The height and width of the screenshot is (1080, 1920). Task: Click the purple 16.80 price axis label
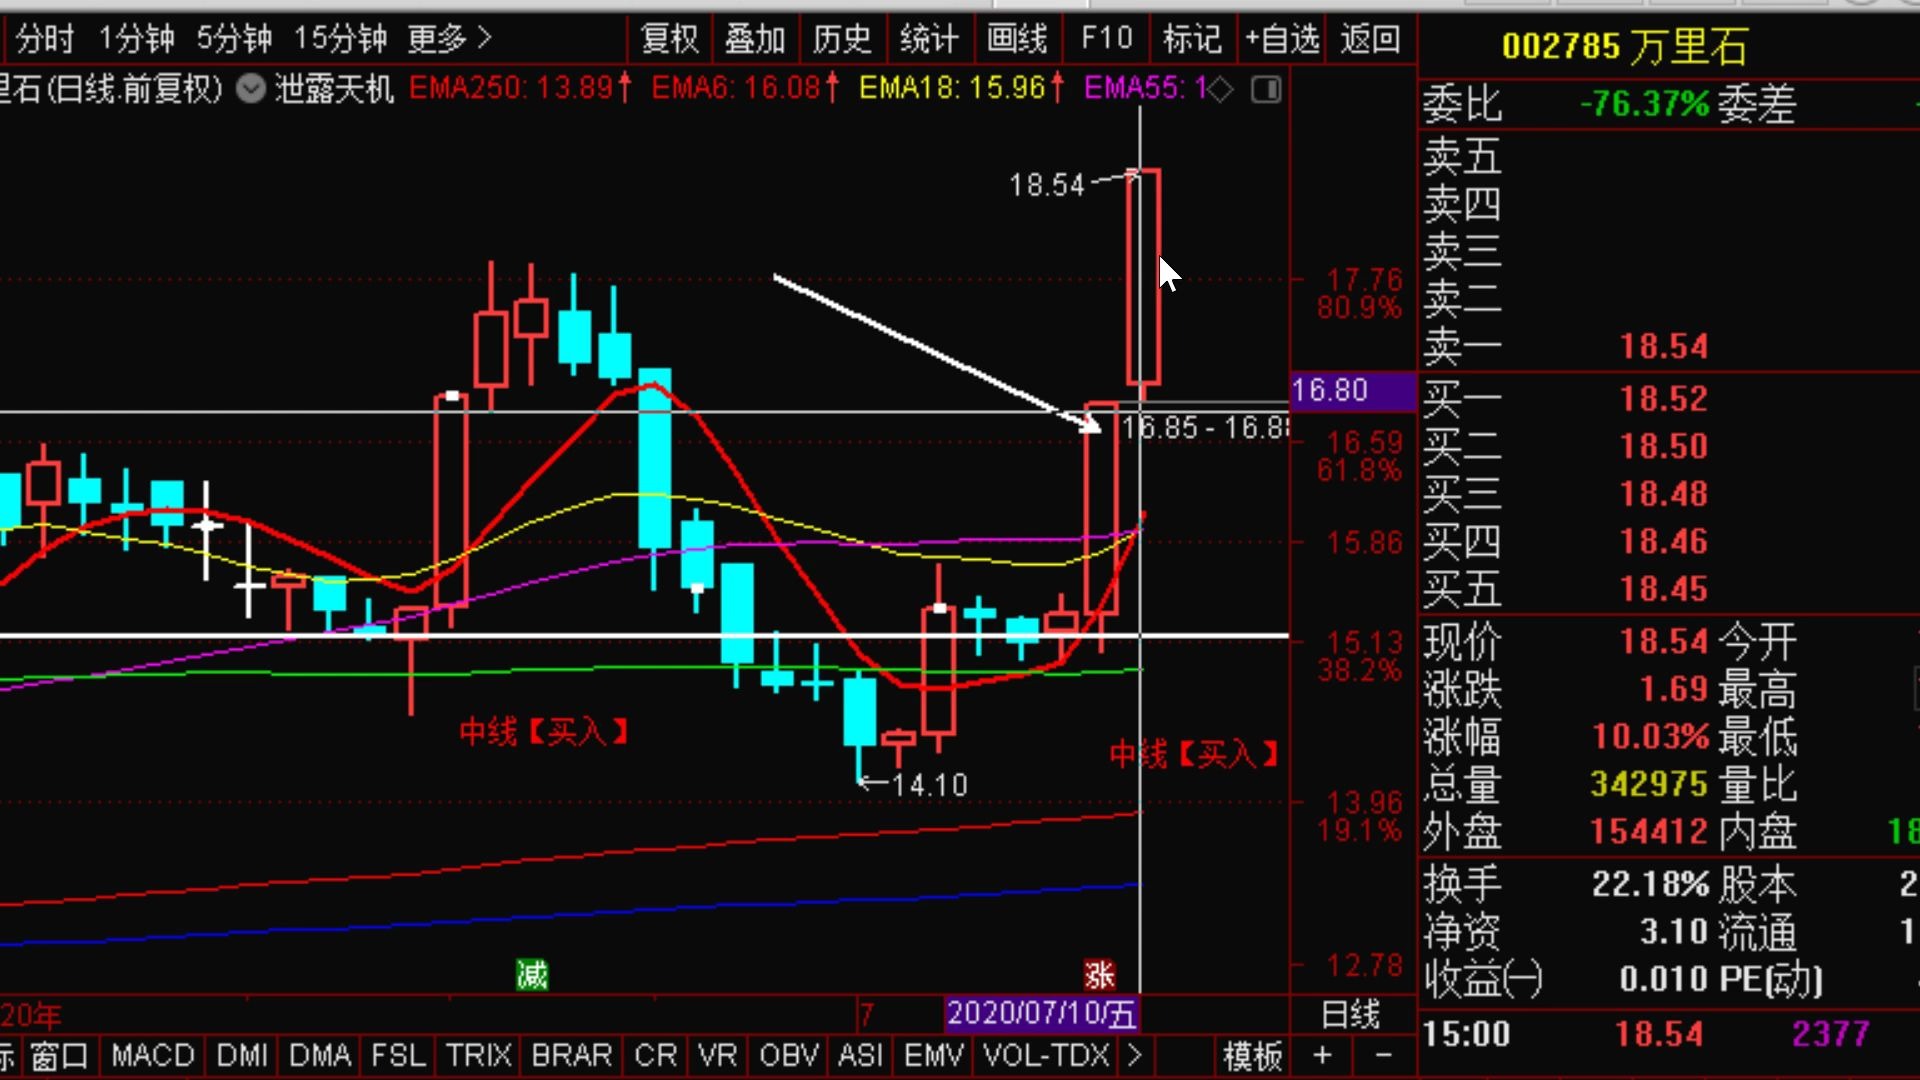coord(1353,390)
